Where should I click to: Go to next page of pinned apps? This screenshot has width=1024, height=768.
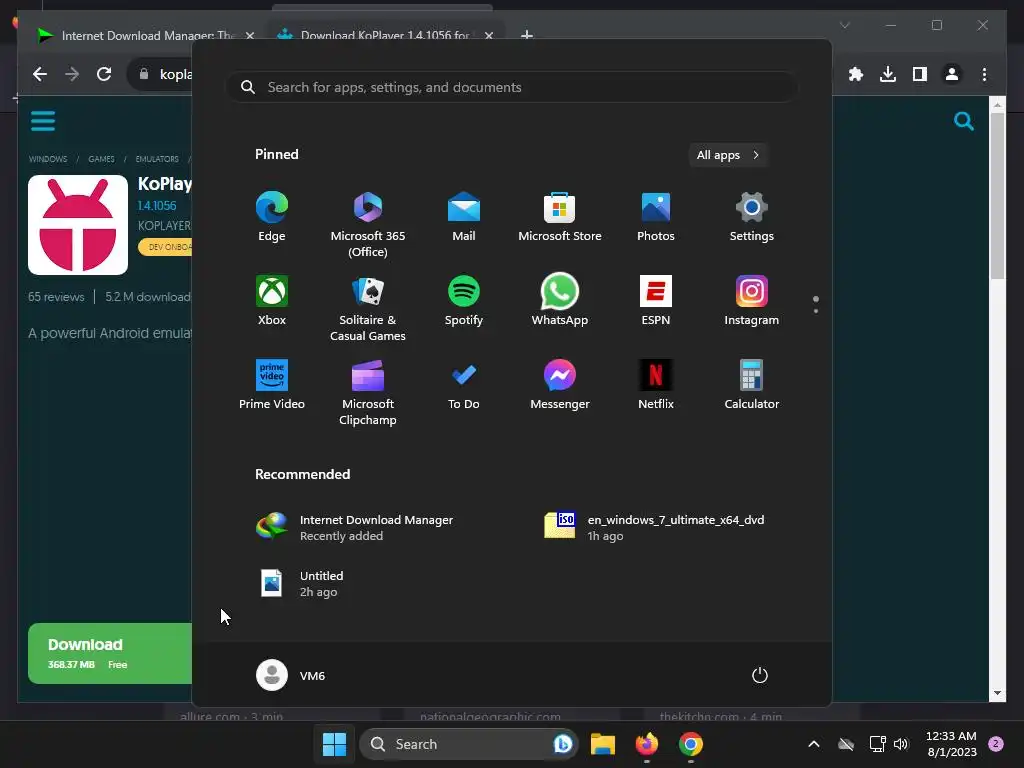click(816, 310)
